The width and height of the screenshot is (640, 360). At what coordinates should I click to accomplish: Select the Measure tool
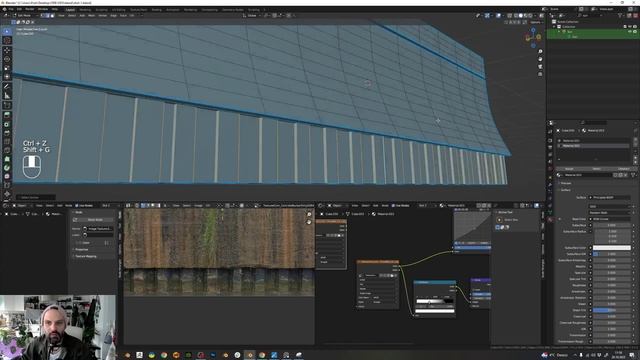[x=7, y=96]
